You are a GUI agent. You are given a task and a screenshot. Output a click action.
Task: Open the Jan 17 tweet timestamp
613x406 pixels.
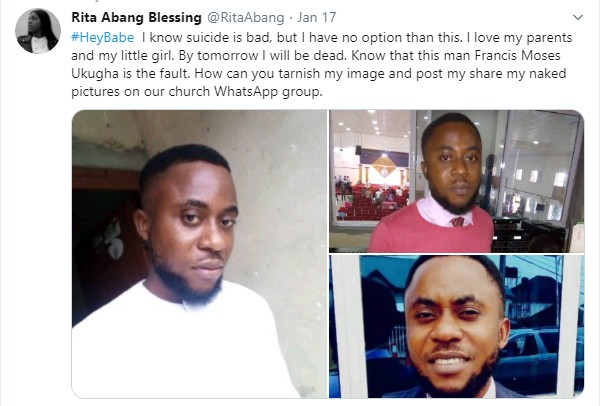point(302,16)
